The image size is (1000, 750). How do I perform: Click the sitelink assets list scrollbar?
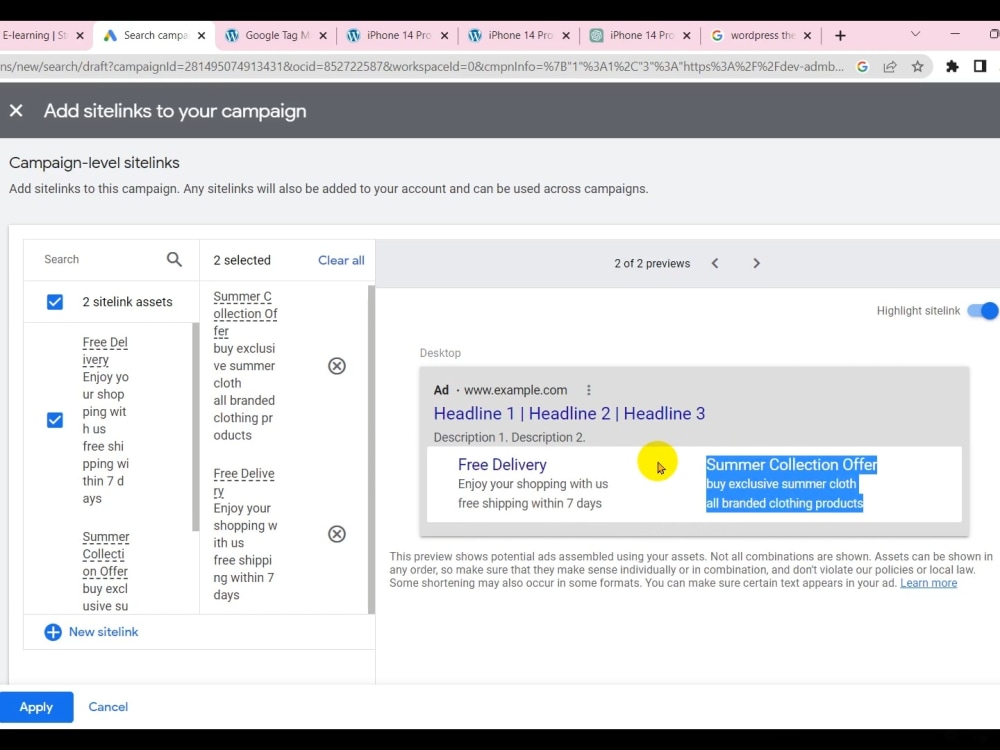click(x=195, y=426)
